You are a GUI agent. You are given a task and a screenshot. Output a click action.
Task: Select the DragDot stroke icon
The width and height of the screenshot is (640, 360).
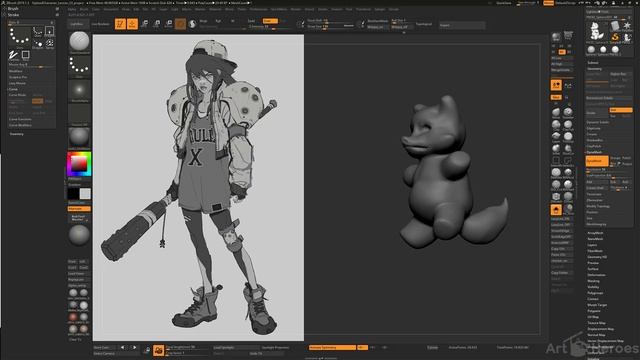[38, 43]
